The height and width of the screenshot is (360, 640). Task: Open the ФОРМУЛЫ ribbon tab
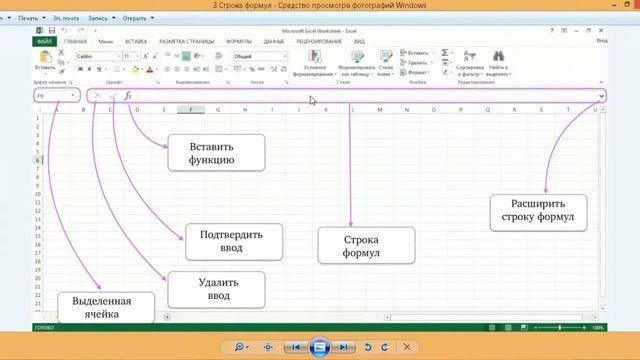coord(239,41)
